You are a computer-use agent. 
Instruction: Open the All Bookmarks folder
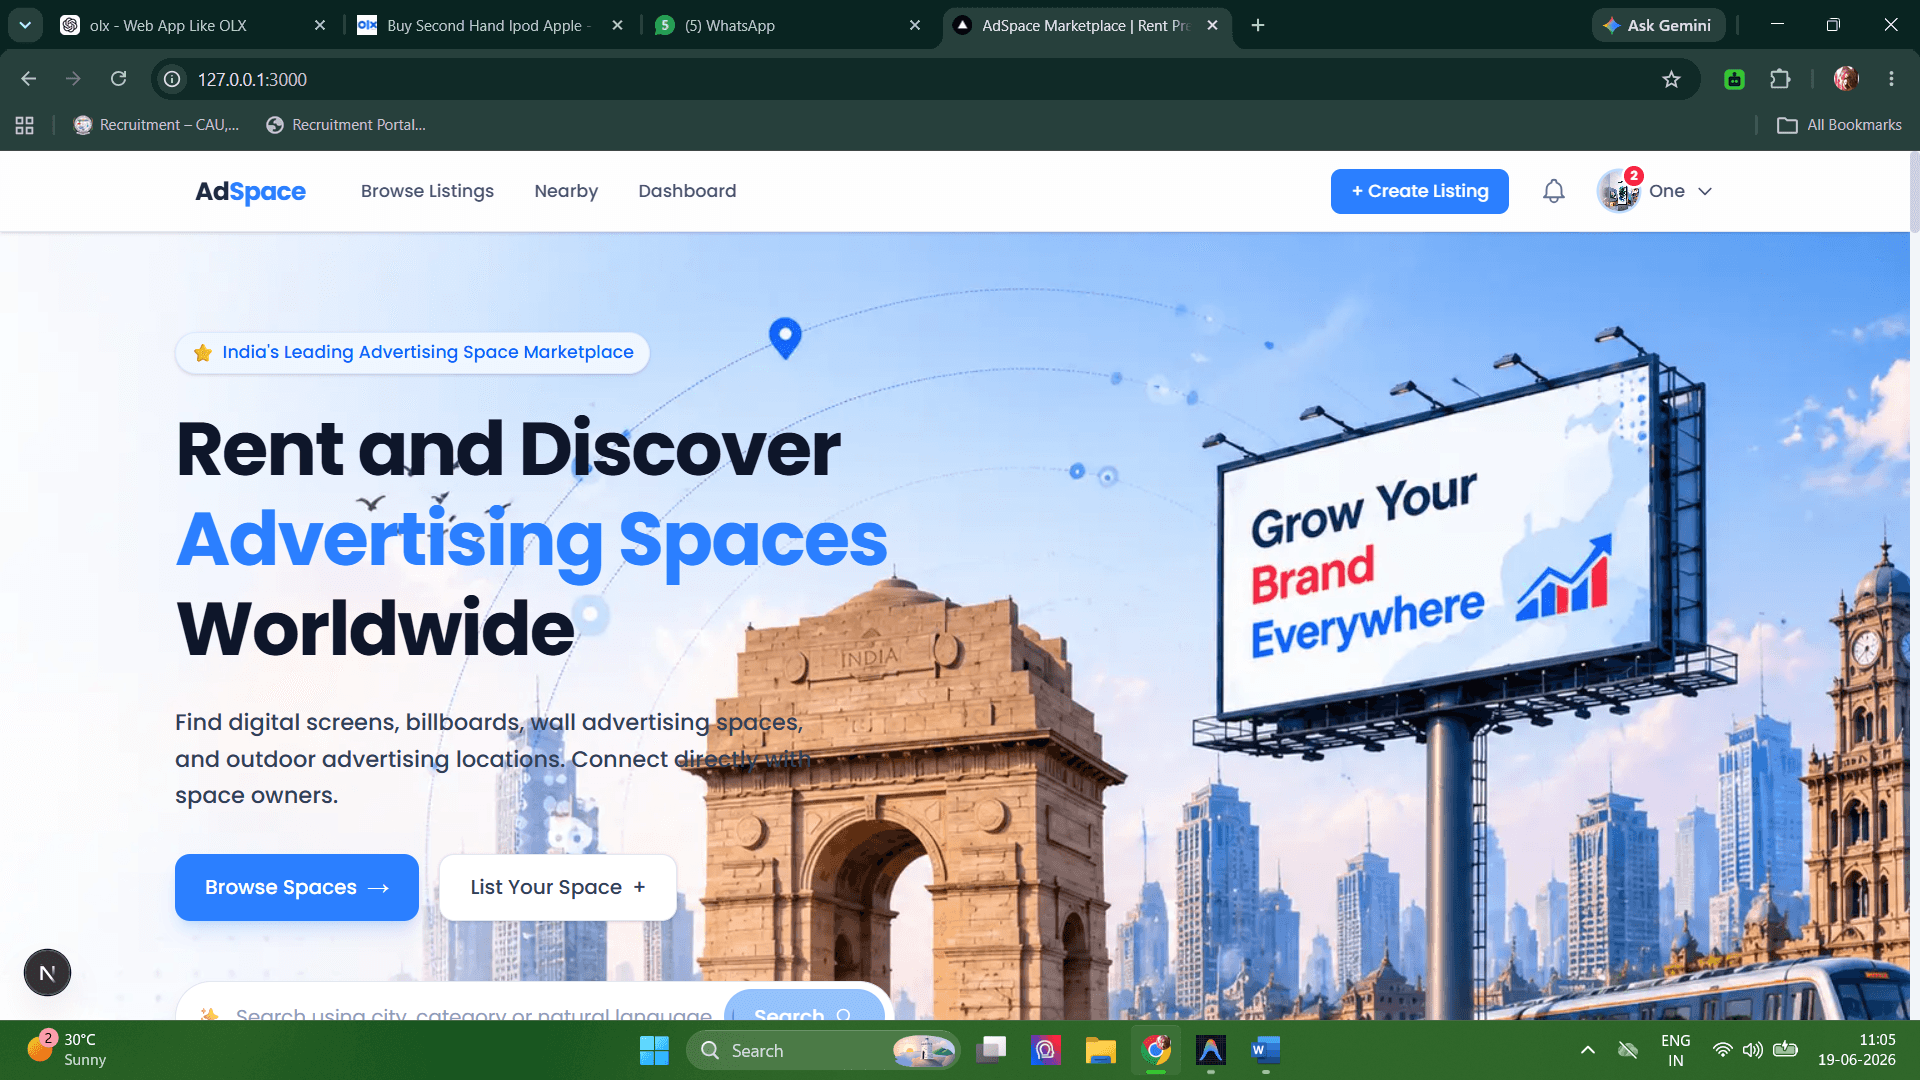pyautogui.click(x=1840, y=125)
